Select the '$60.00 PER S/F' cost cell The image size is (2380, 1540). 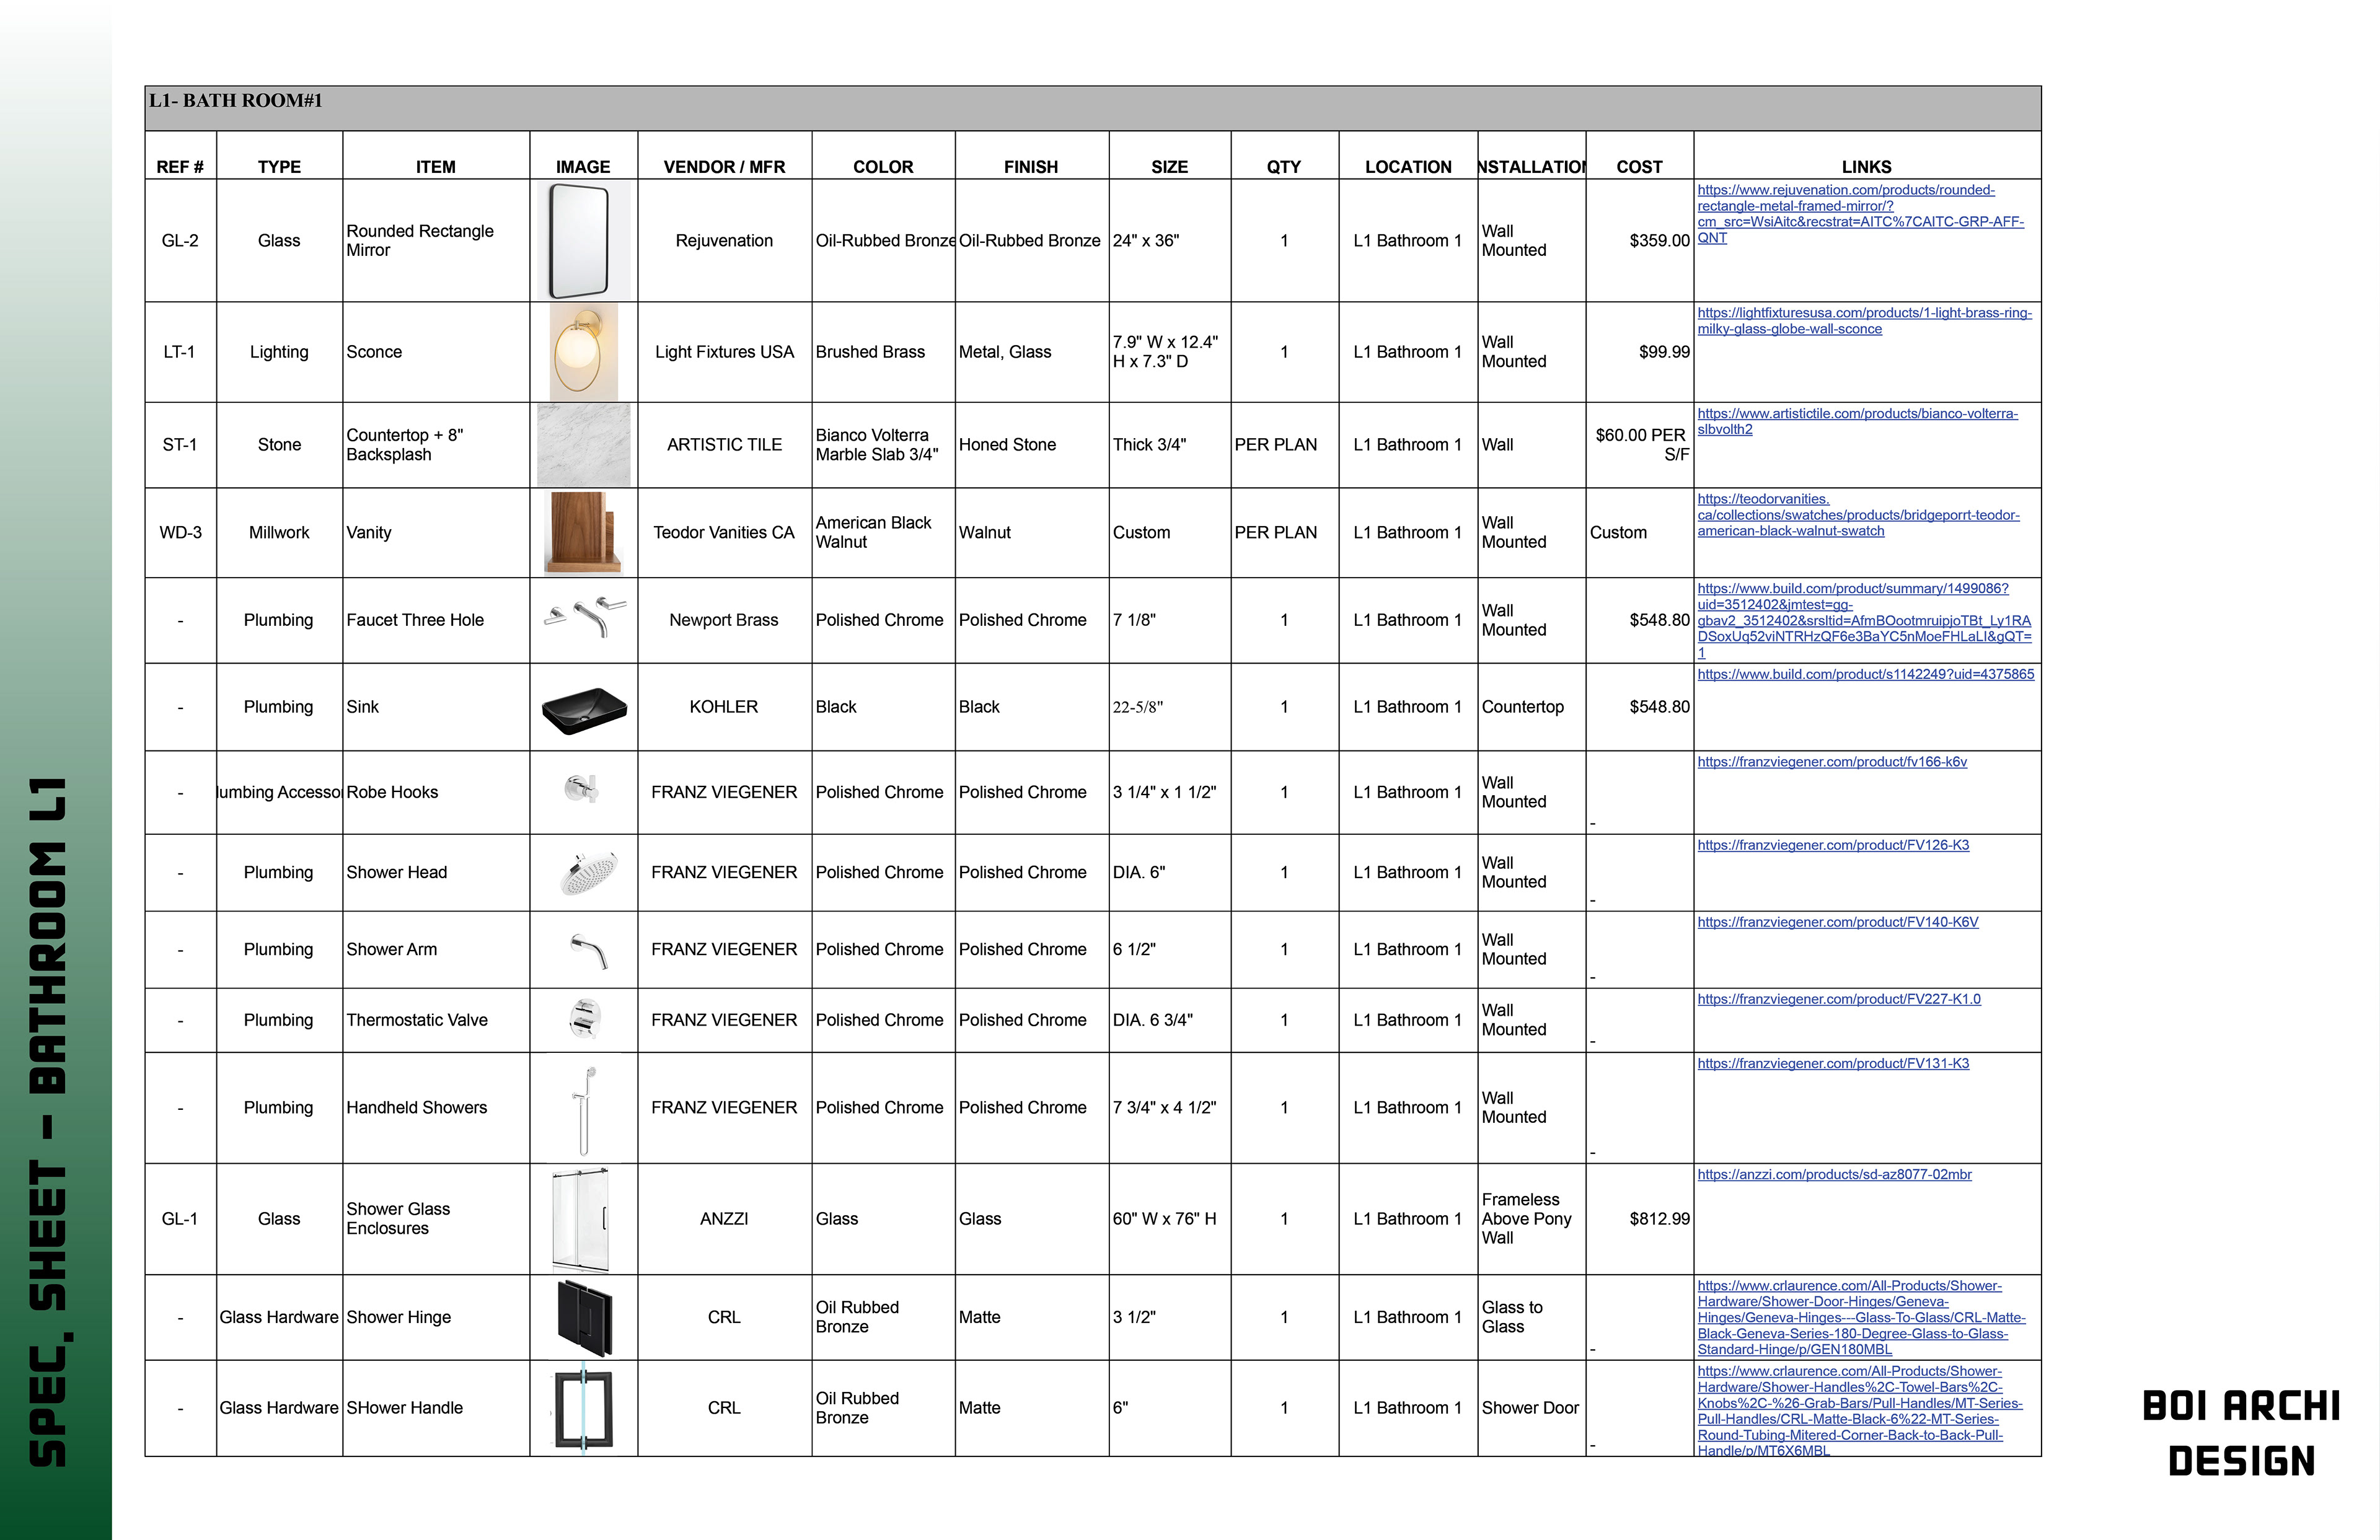point(1640,445)
